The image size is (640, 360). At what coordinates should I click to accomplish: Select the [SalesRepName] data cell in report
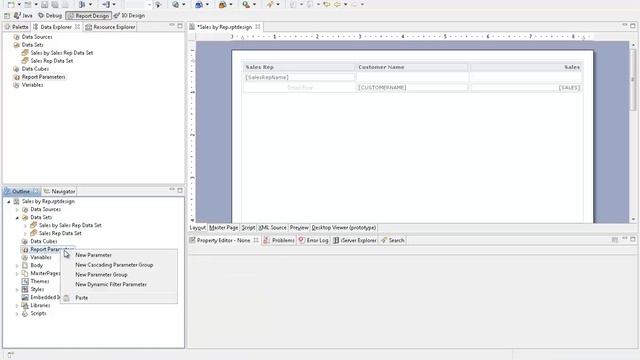tap(299, 77)
